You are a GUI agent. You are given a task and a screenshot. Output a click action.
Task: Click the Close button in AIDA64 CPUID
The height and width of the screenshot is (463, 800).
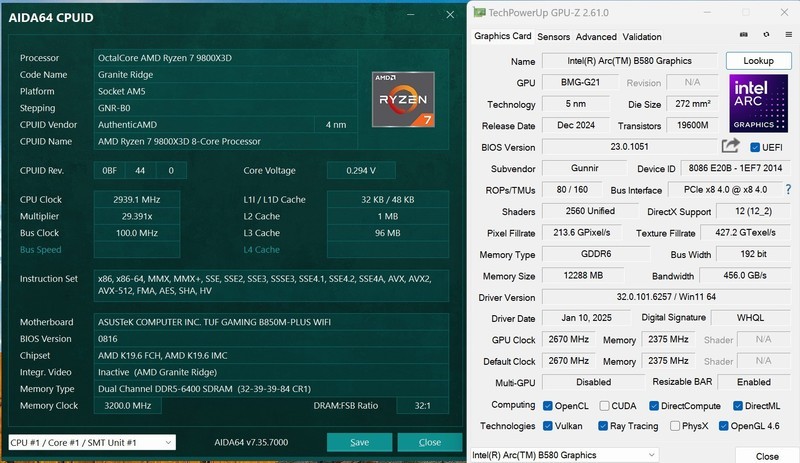(x=430, y=442)
